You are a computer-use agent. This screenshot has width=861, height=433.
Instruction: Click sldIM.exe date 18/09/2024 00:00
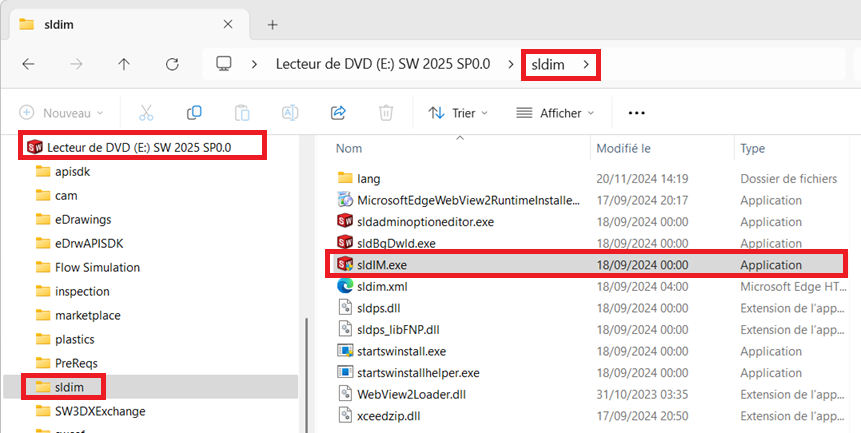pos(642,265)
